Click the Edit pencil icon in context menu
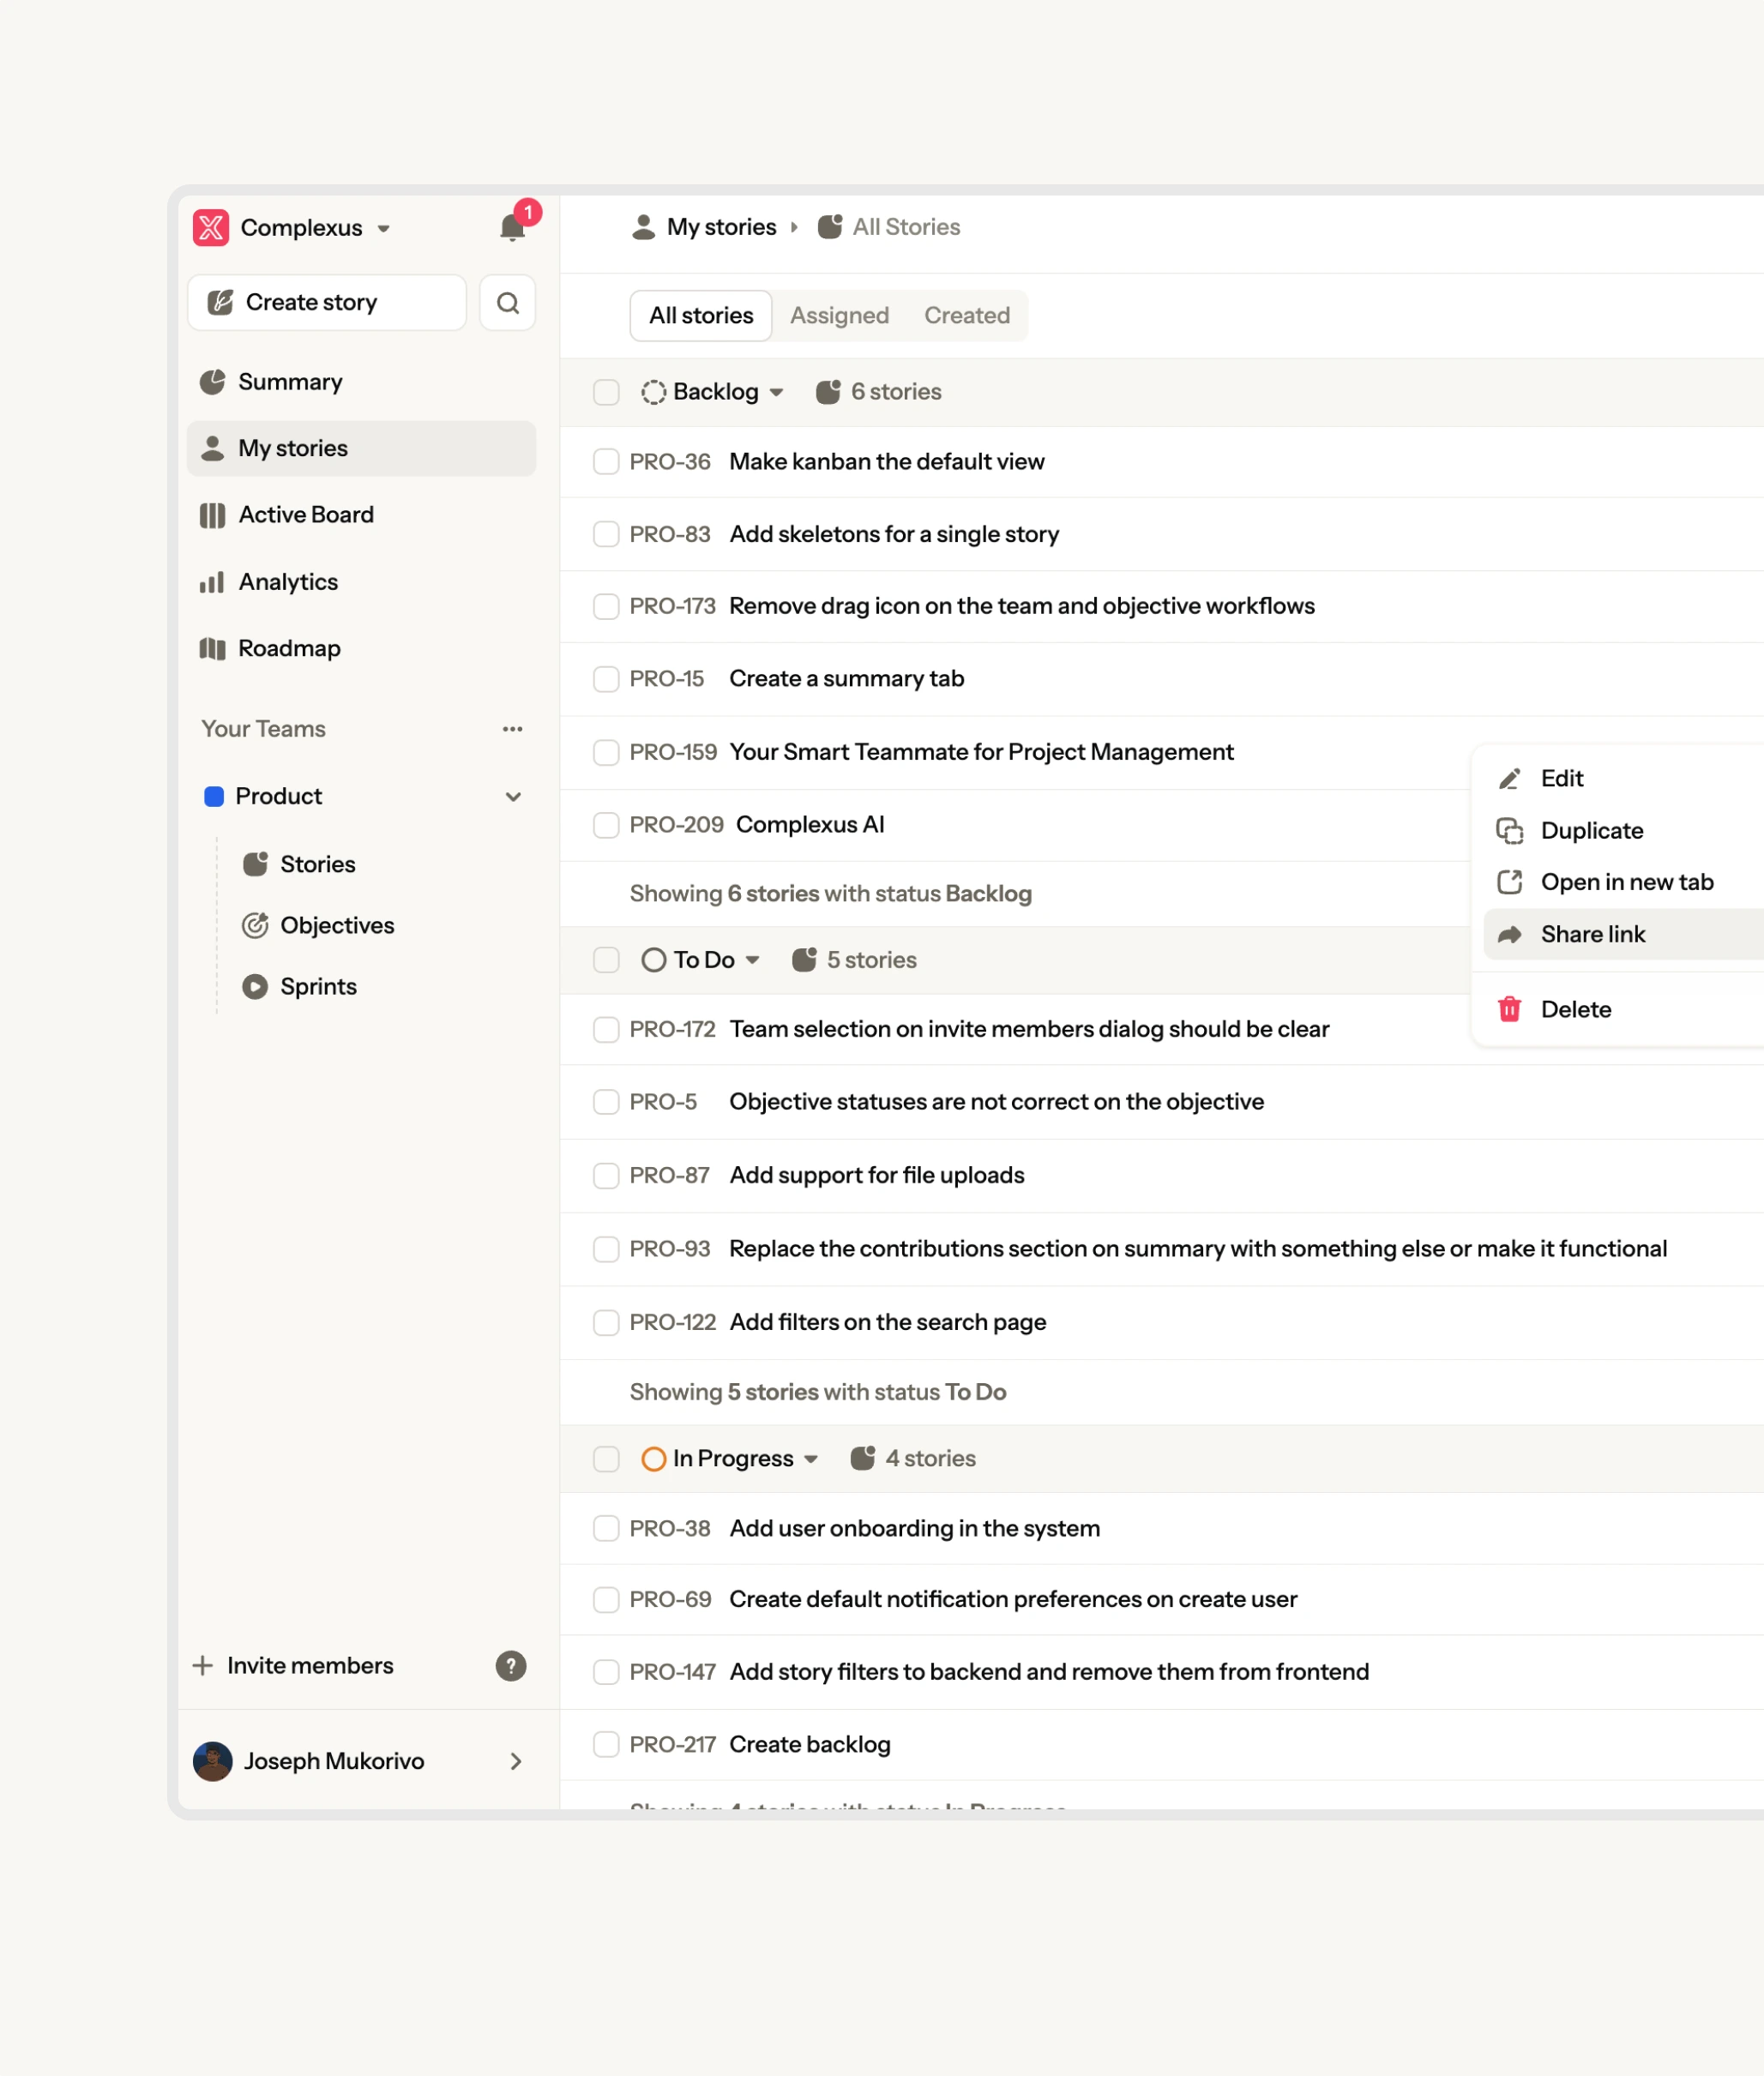This screenshot has height=2076, width=1764. 1510,779
